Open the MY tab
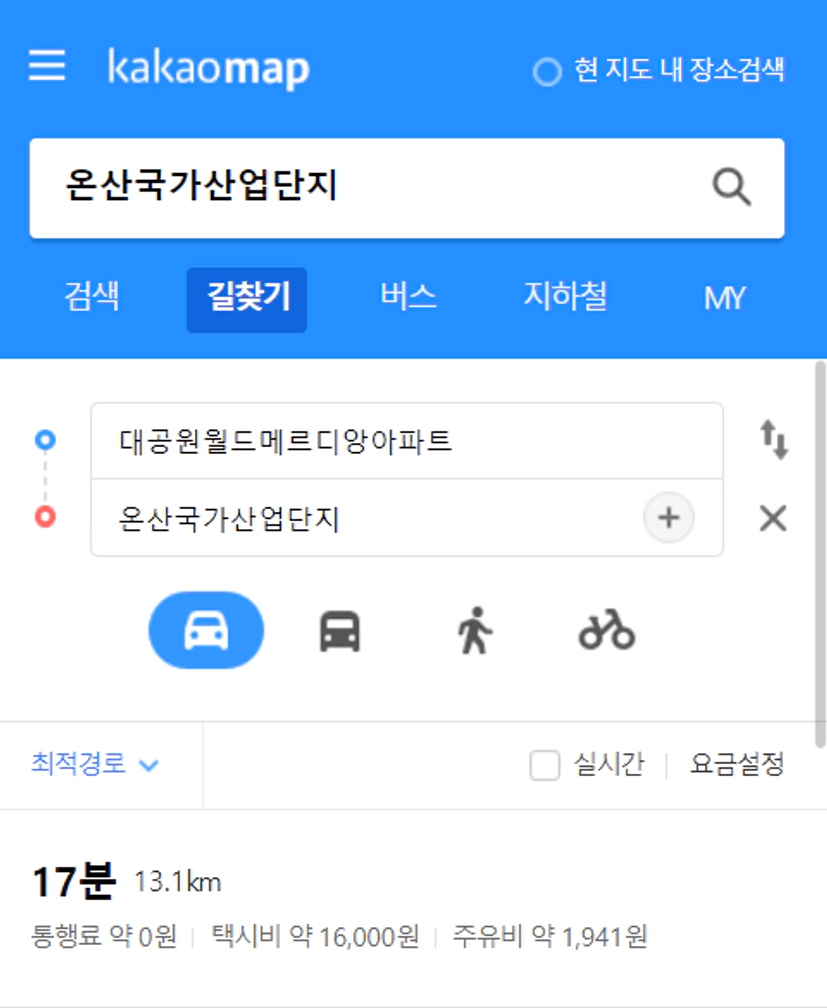 pyautogui.click(x=725, y=298)
